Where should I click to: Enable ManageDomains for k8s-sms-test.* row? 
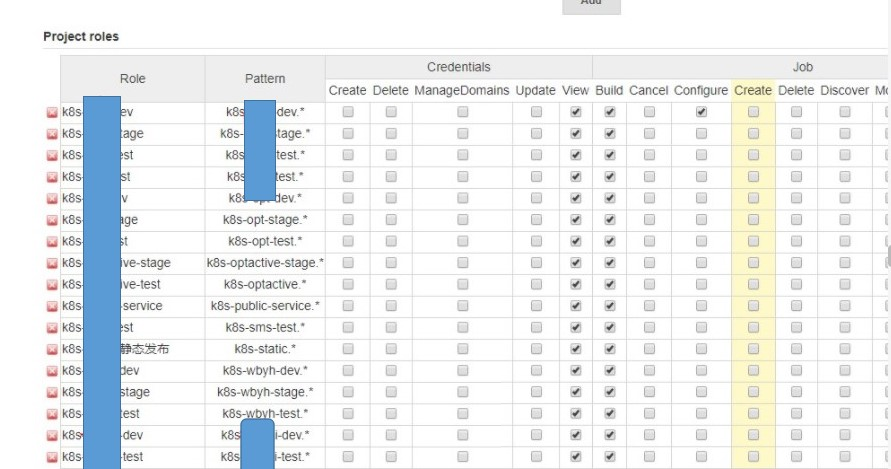pyautogui.click(x=463, y=327)
